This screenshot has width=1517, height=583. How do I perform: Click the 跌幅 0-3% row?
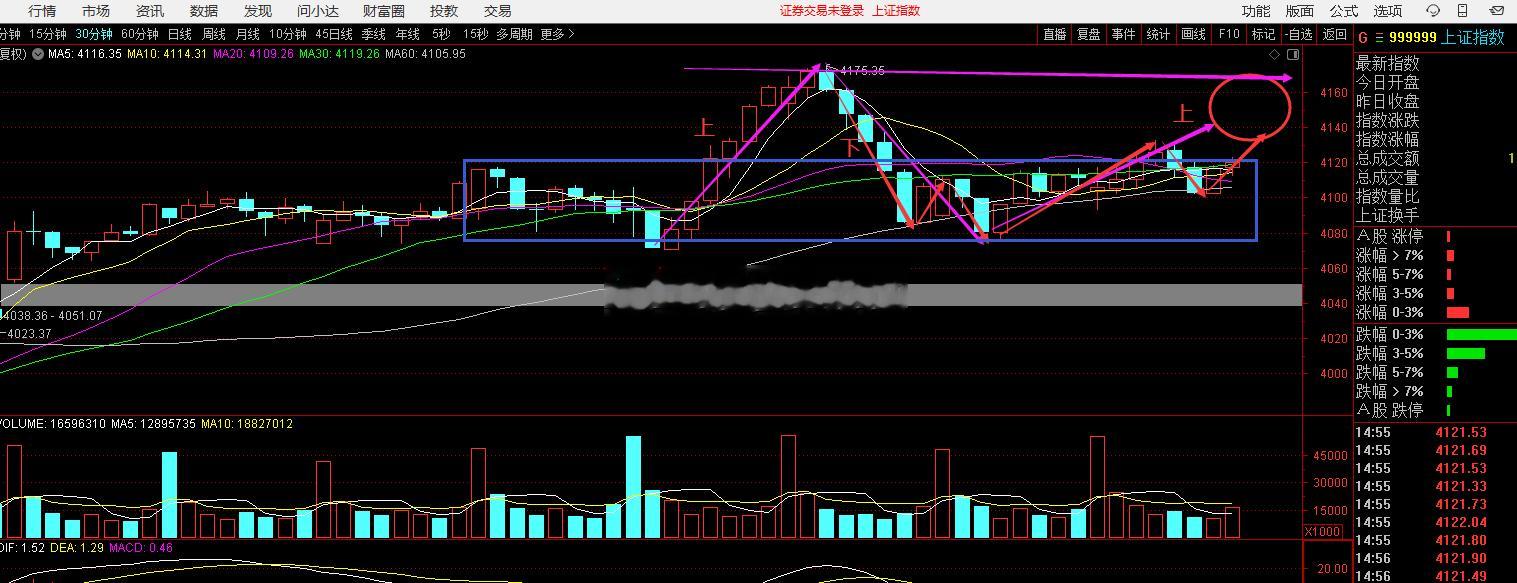point(1435,334)
